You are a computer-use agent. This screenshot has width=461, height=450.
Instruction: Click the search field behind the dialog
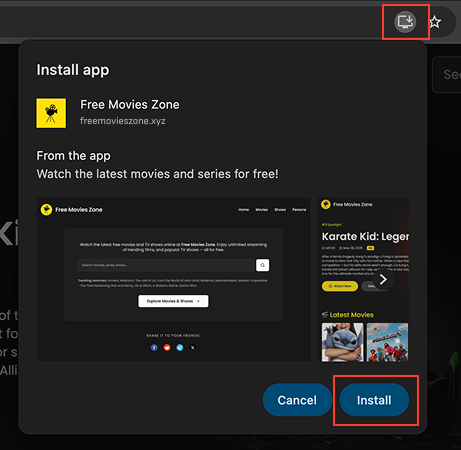pos(447,75)
